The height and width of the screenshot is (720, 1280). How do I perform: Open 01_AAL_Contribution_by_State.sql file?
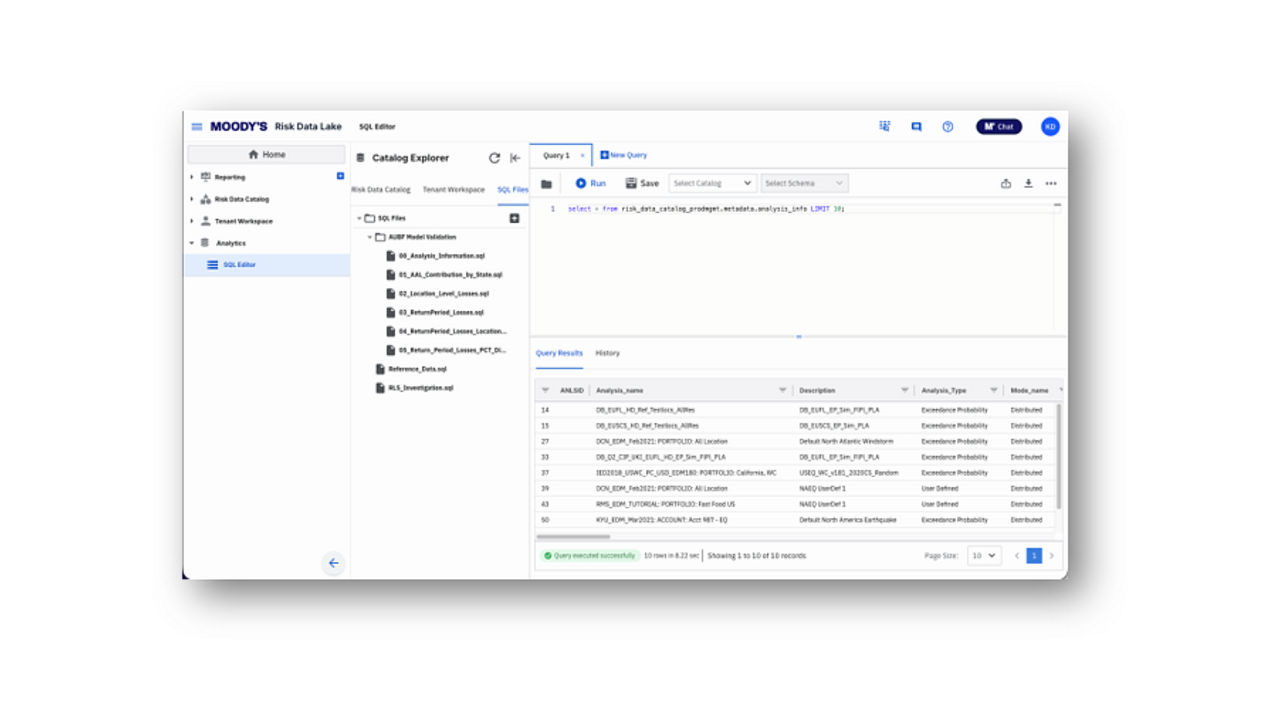(x=450, y=275)
